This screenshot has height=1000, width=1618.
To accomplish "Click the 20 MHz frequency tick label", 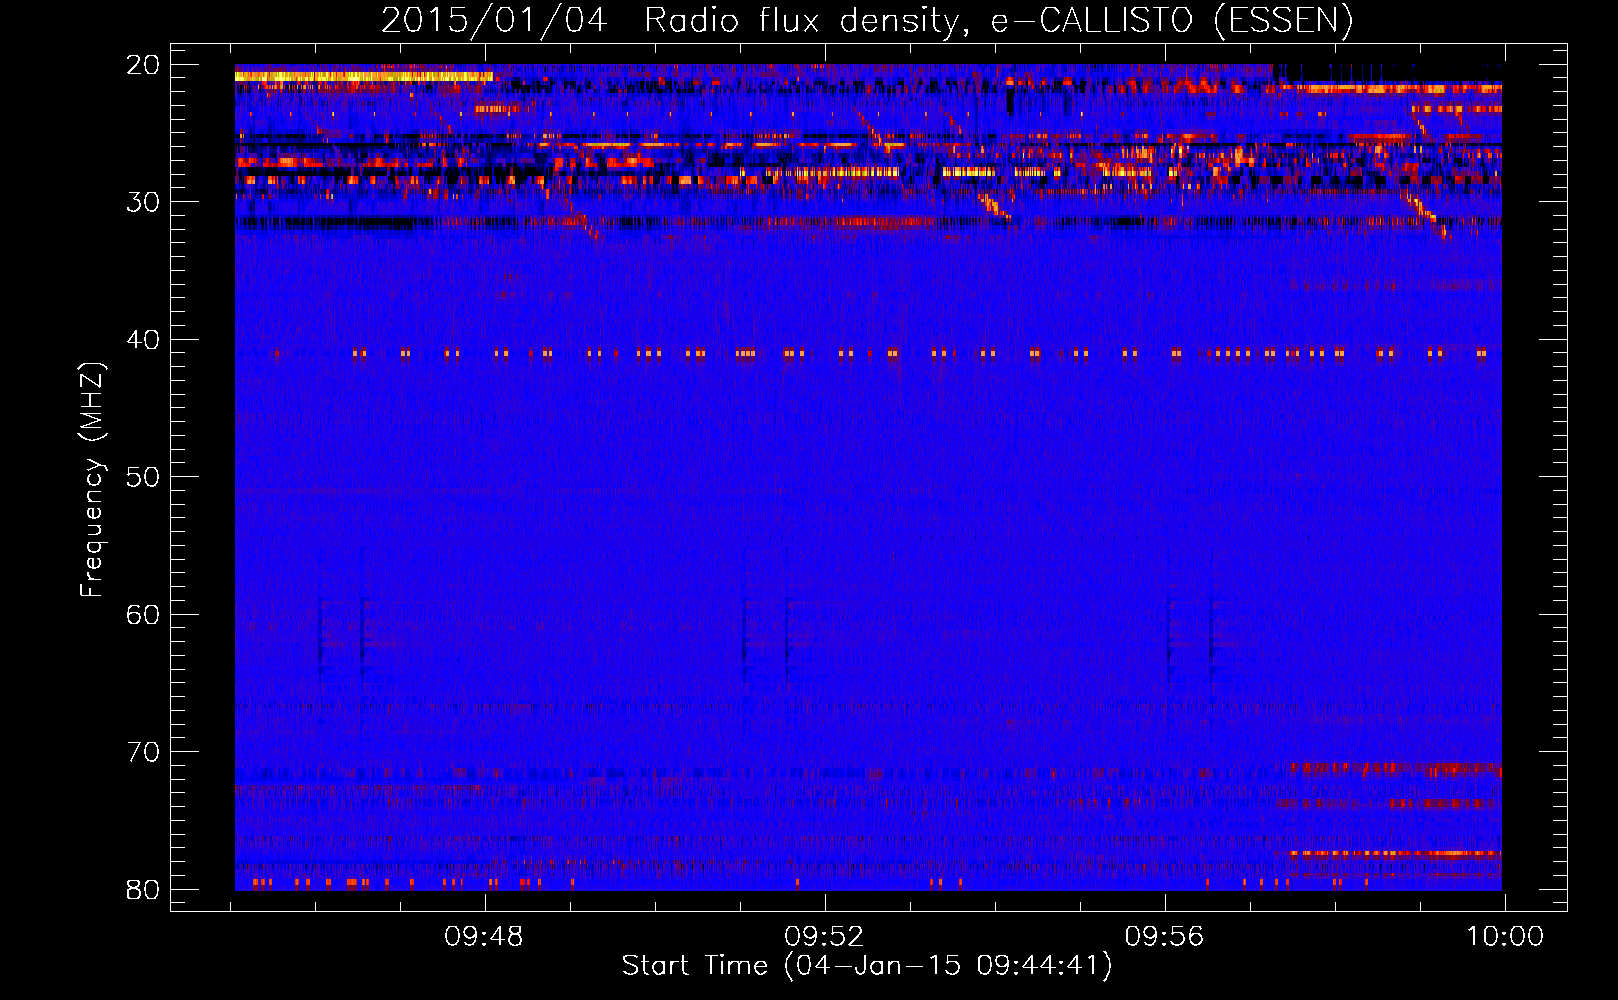I will point(143,65).
